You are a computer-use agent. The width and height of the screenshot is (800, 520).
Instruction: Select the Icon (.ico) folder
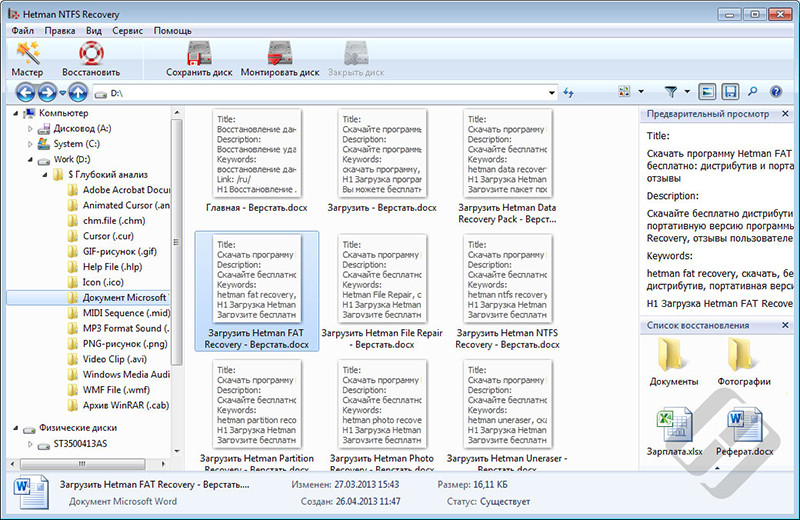[x=96, y=282]
